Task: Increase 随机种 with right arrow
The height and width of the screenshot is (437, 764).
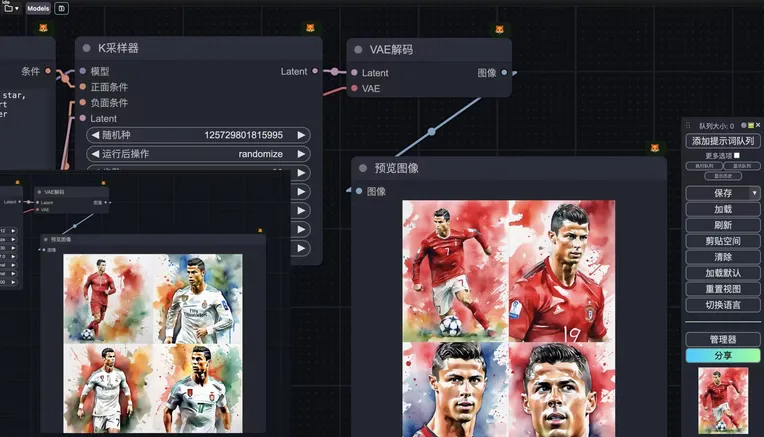Action: (301, 135)
